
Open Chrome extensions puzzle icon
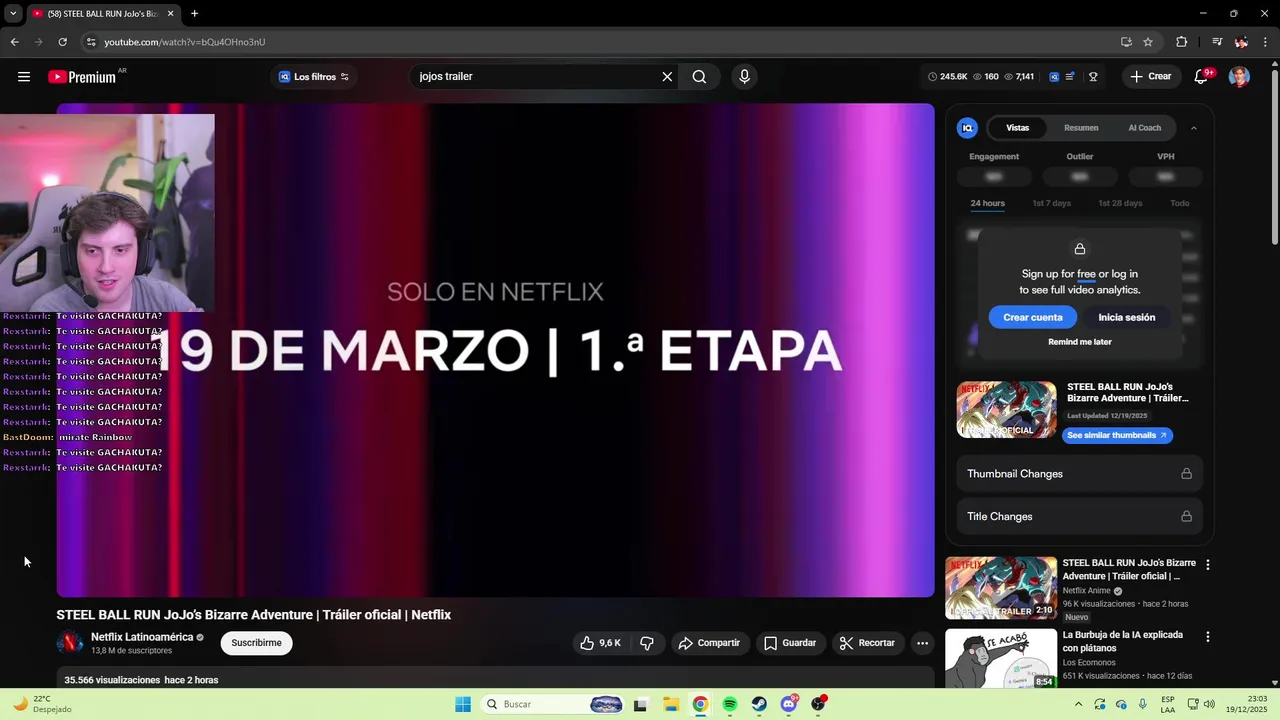point(1182,42)
